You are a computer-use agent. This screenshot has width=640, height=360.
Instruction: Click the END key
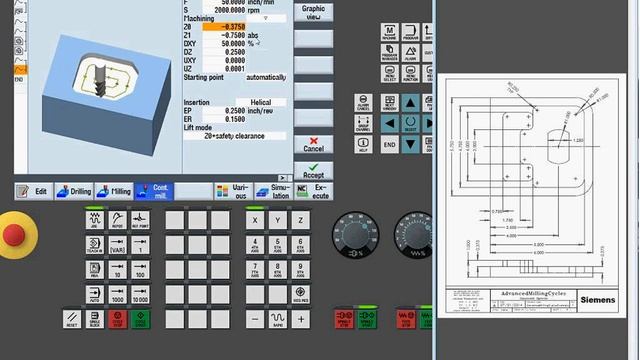tap(389, 144)
